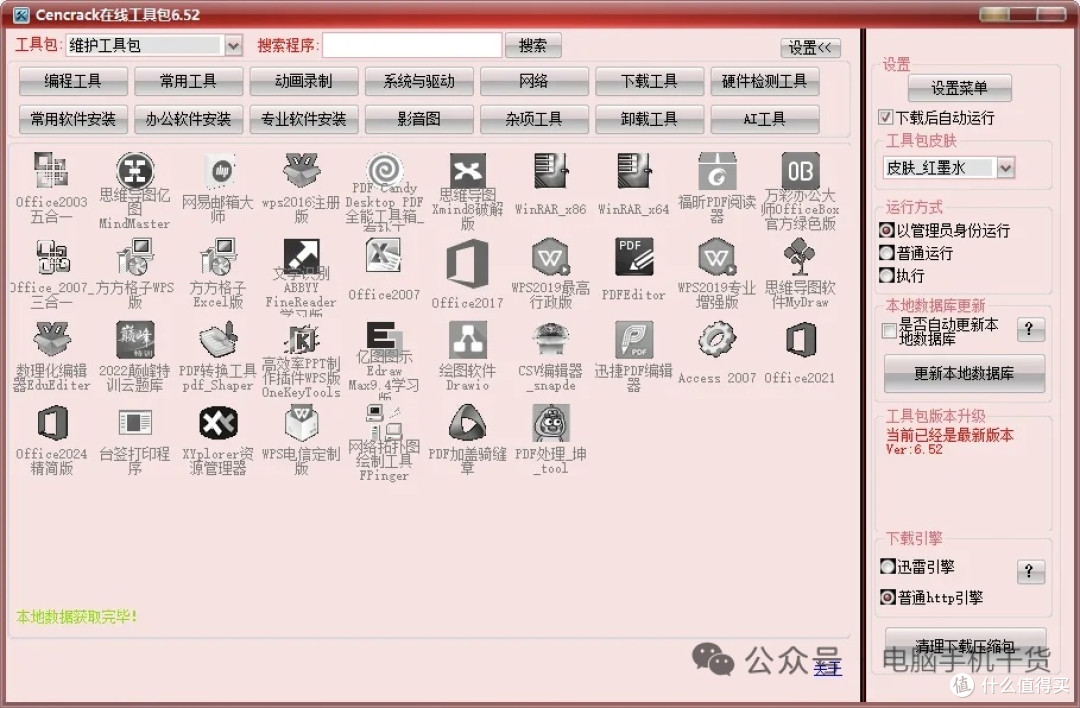Open the ABBYY FineReader icon
This screenshot has height=708, width=1080.
coord(302,256)
